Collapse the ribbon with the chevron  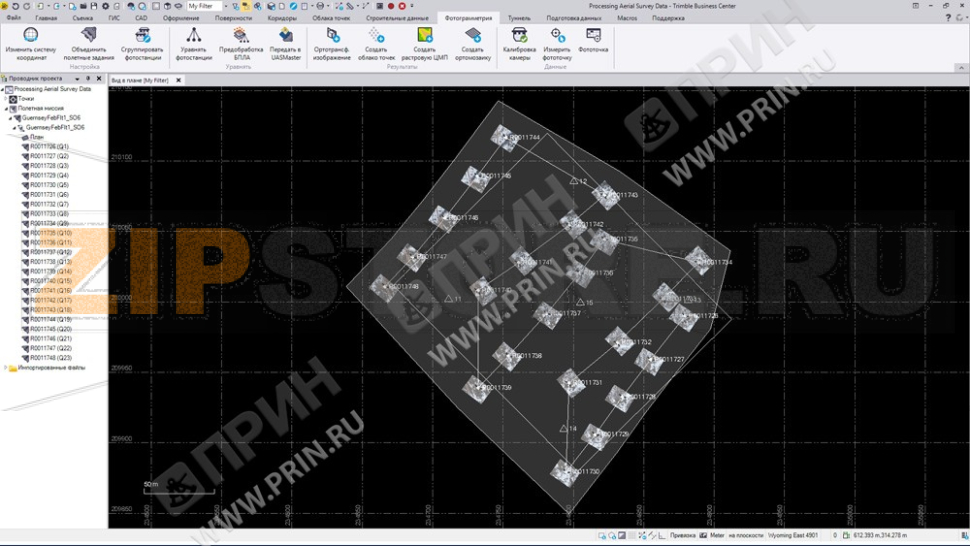[961, 67]
